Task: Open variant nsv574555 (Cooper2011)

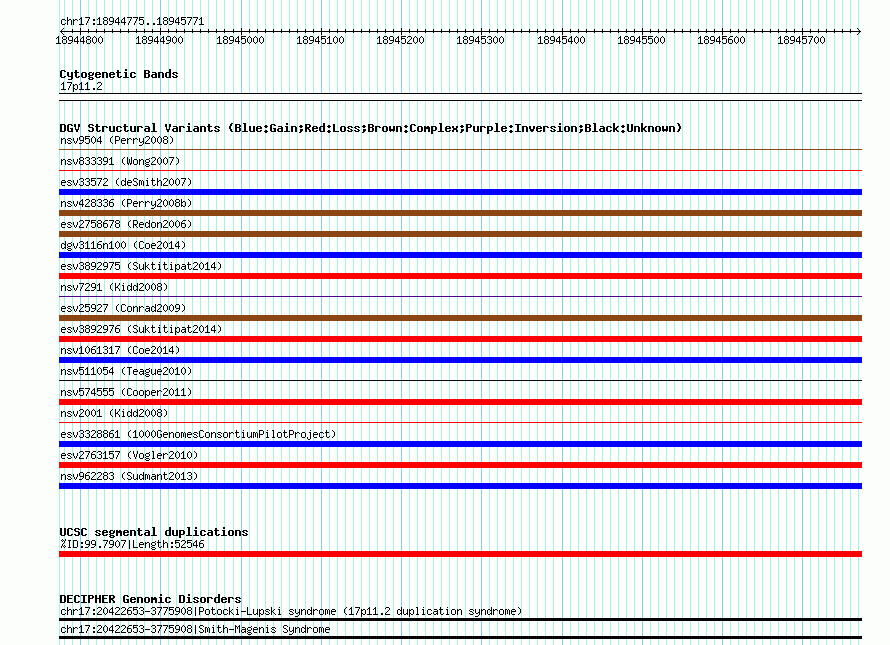Action: point(126,392)
